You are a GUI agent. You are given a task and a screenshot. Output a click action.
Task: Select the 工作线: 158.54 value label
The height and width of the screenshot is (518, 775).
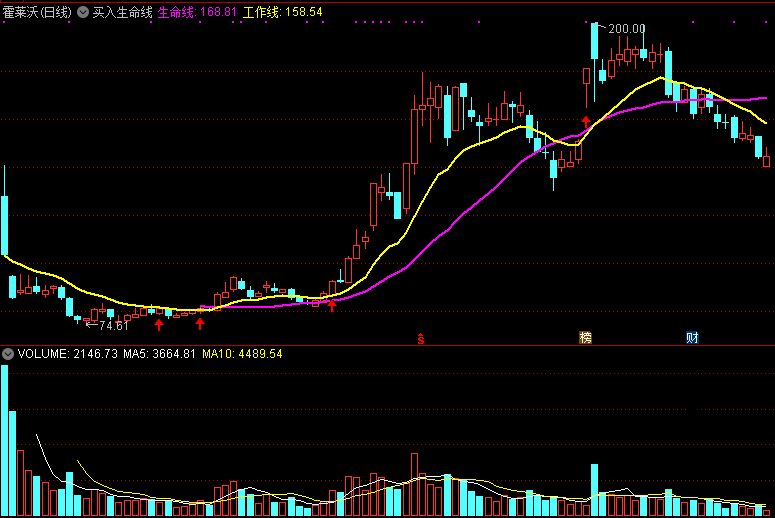point(282,12)
